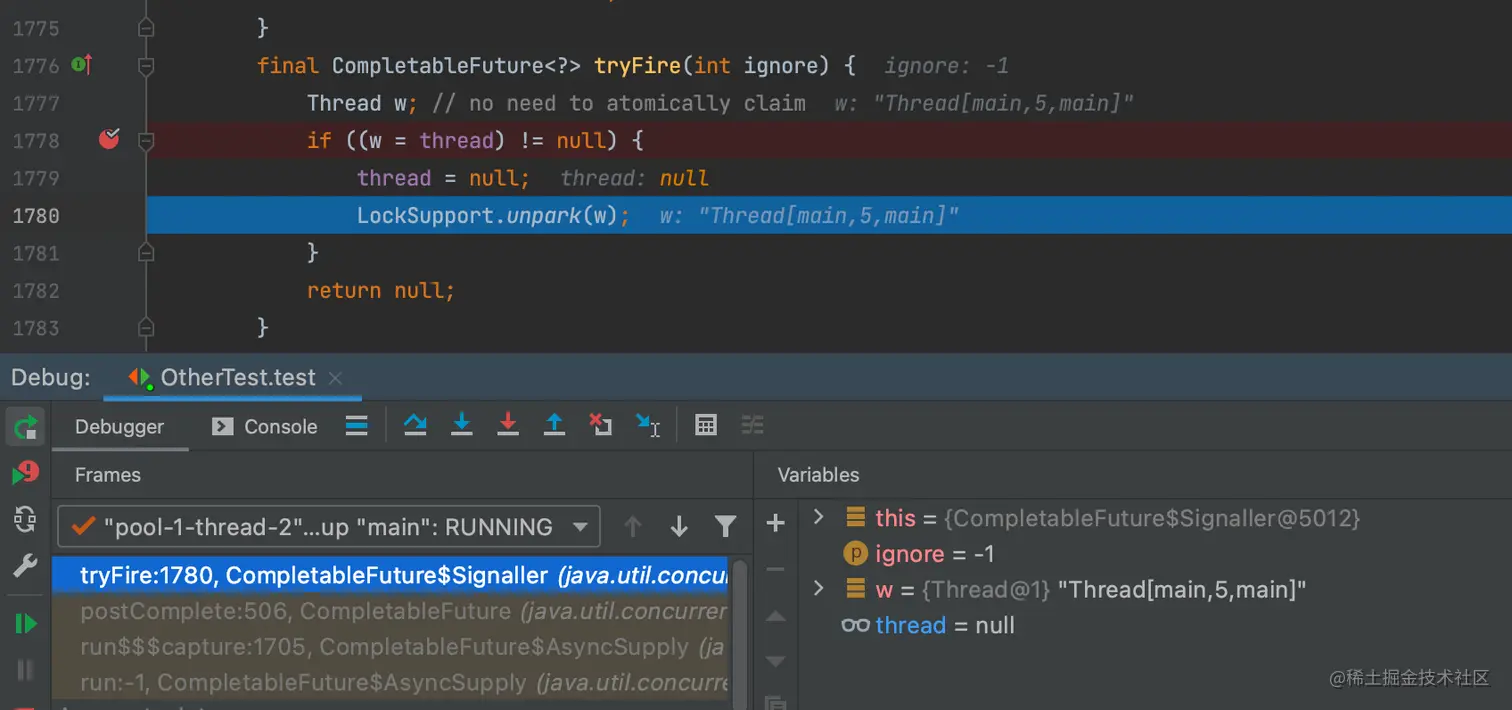Click the Frames panel header
1512x710 pixels.
tap(108, 475)
